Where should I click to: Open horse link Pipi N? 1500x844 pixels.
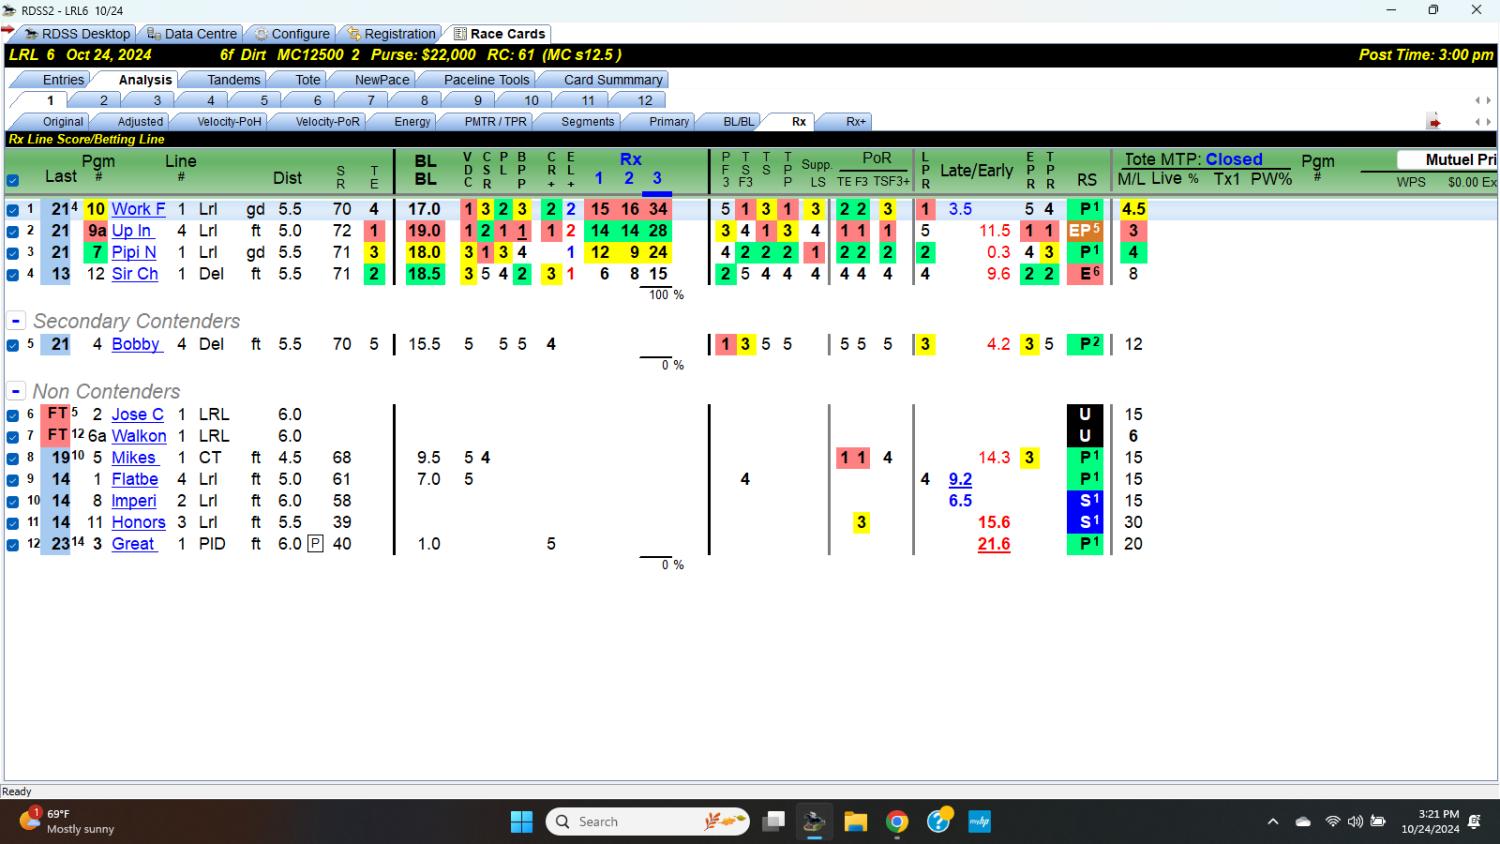pos(134,252)
